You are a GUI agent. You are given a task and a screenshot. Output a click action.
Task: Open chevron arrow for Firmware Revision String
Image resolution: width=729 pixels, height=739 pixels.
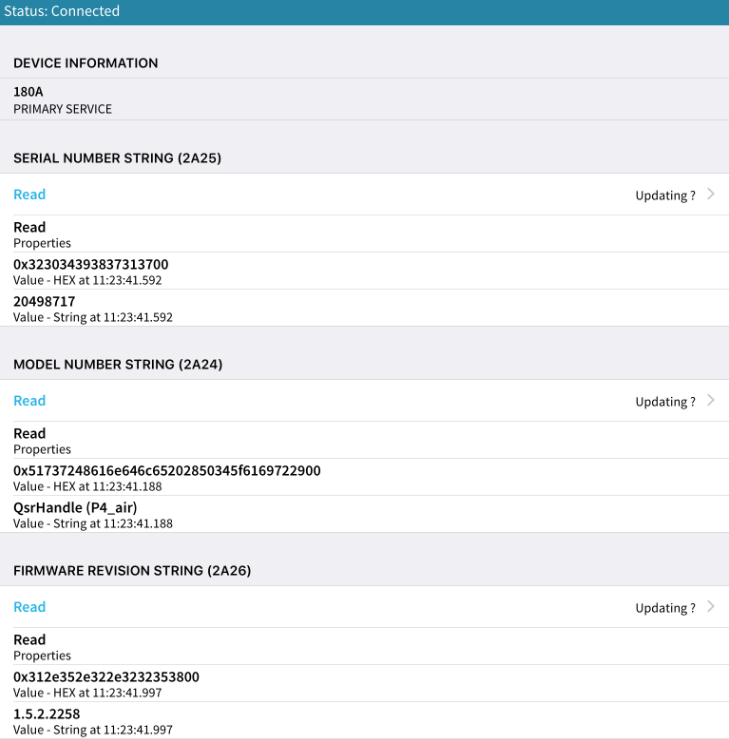711,606
